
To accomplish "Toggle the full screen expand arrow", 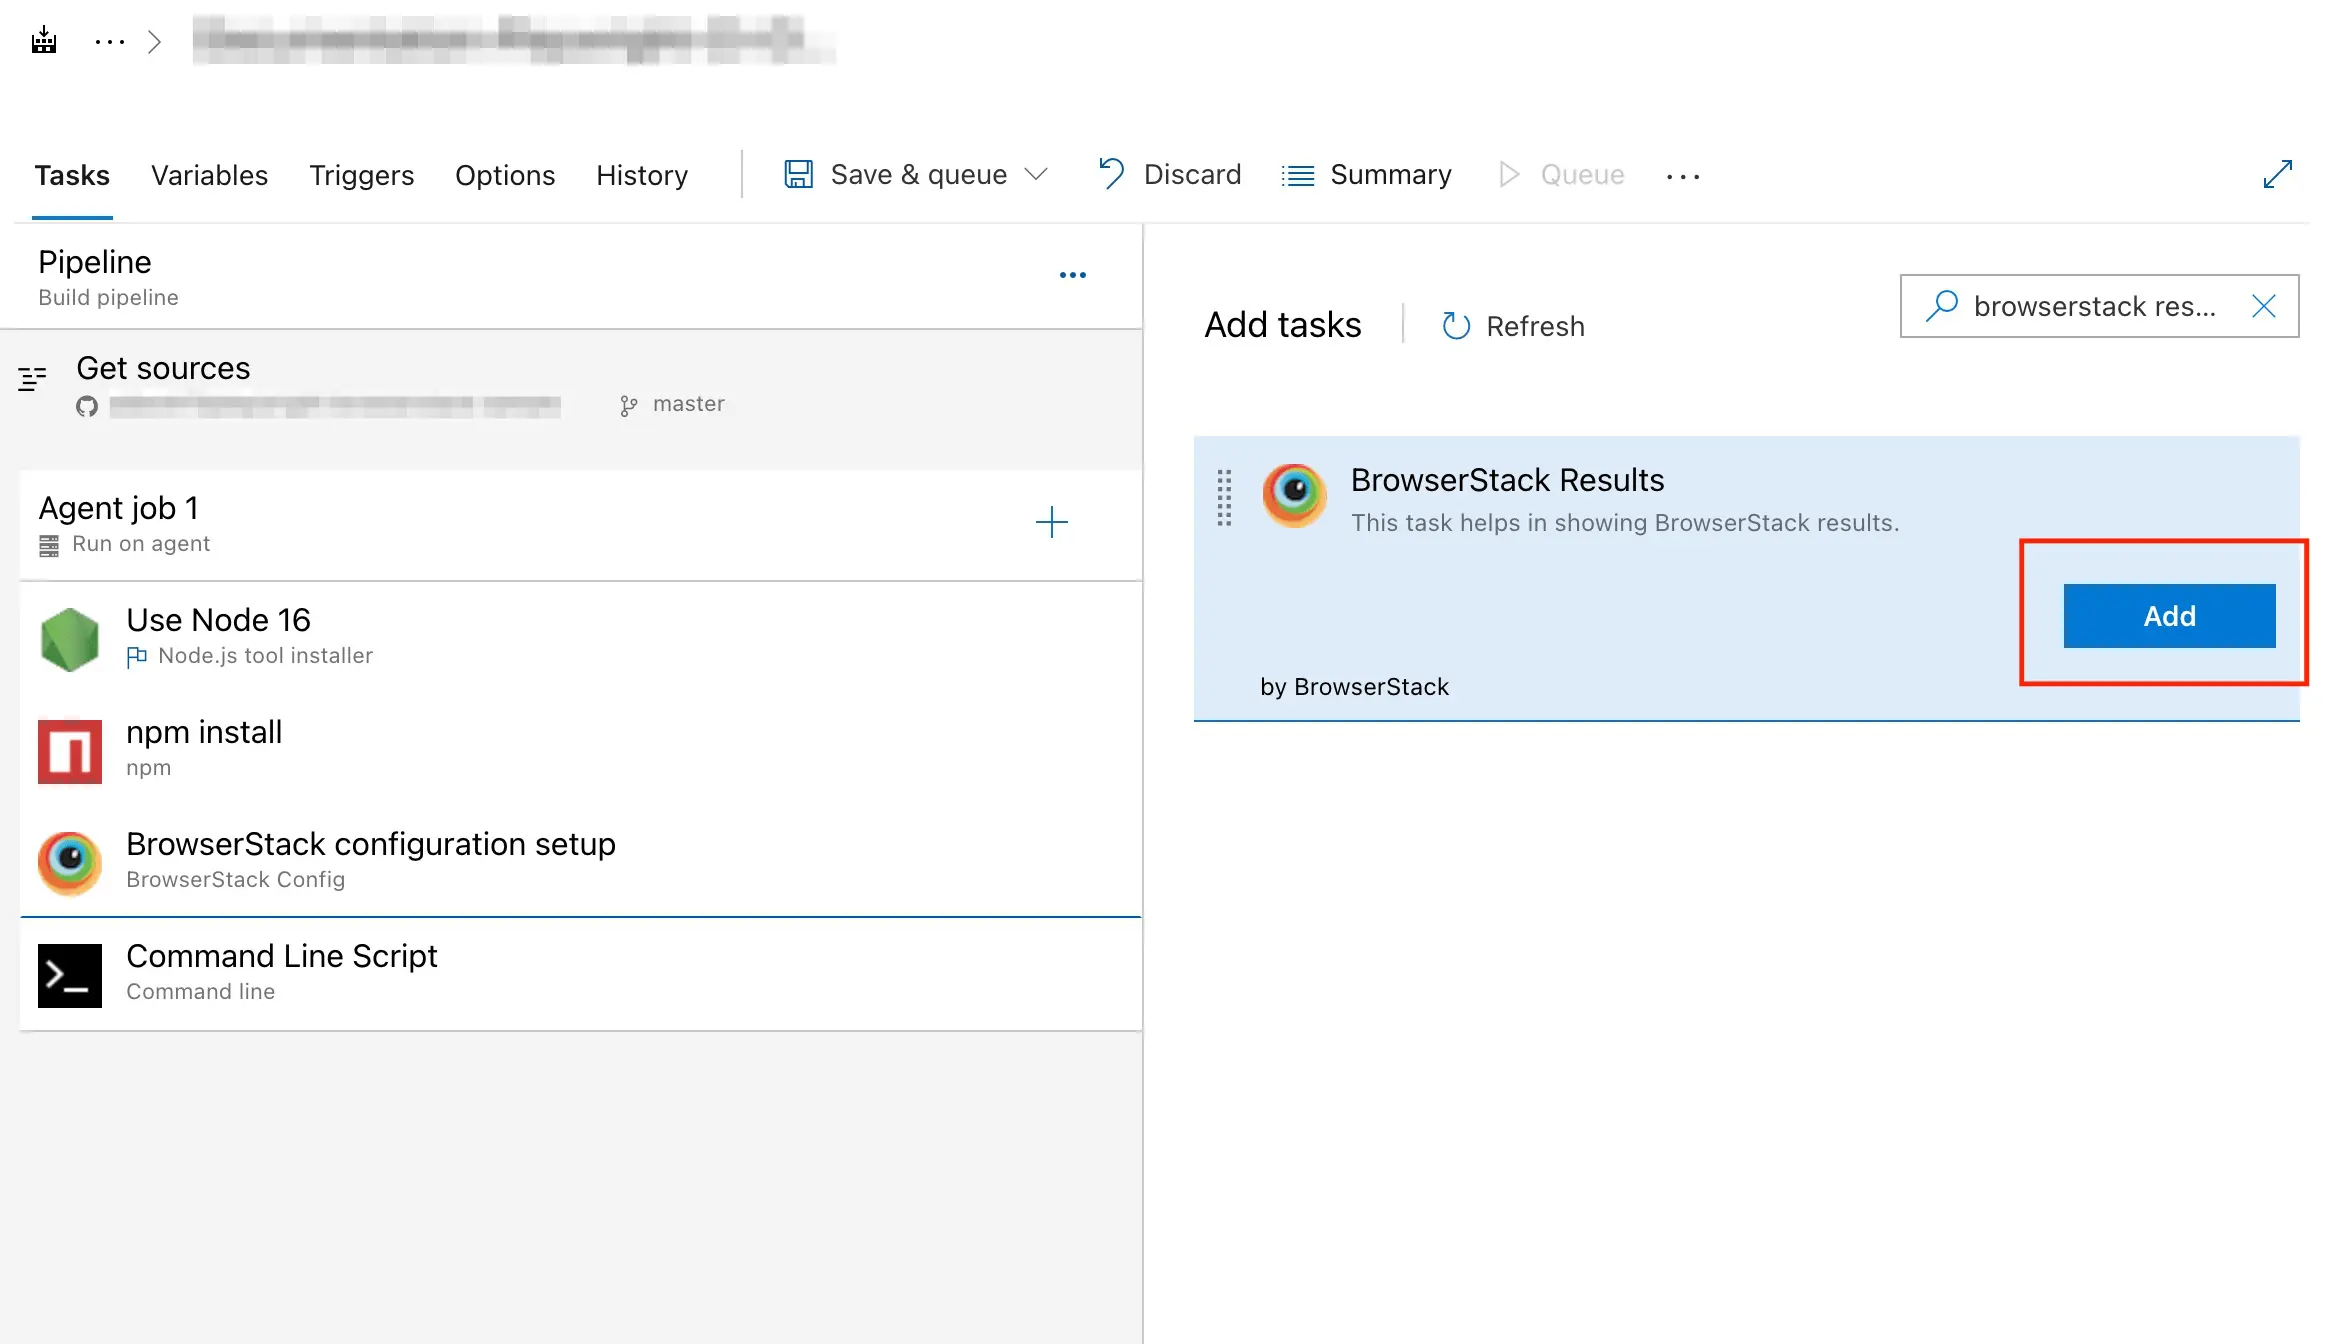I will pos(2277,174).
